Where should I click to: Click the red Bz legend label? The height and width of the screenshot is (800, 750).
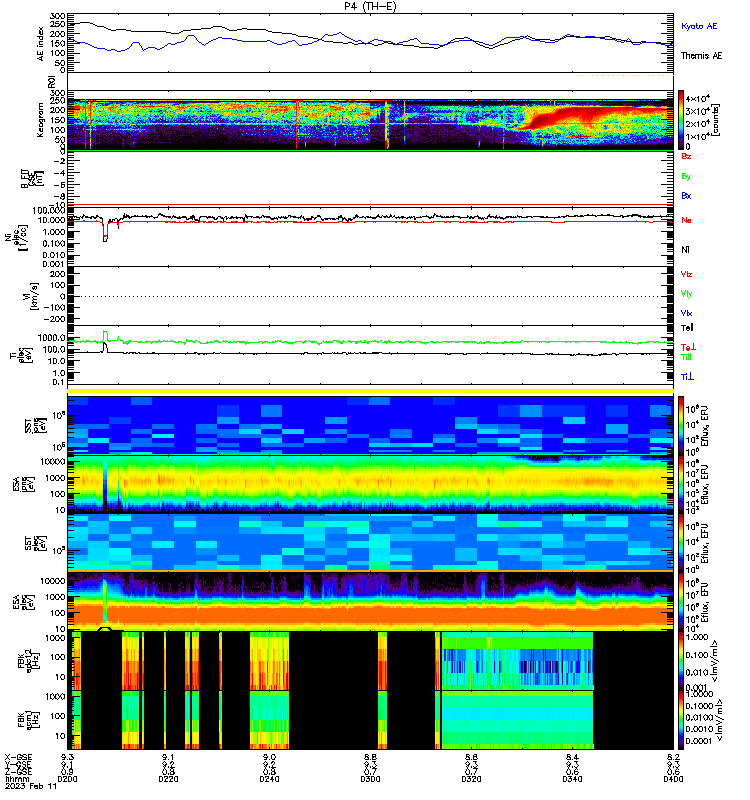(686, 157)
